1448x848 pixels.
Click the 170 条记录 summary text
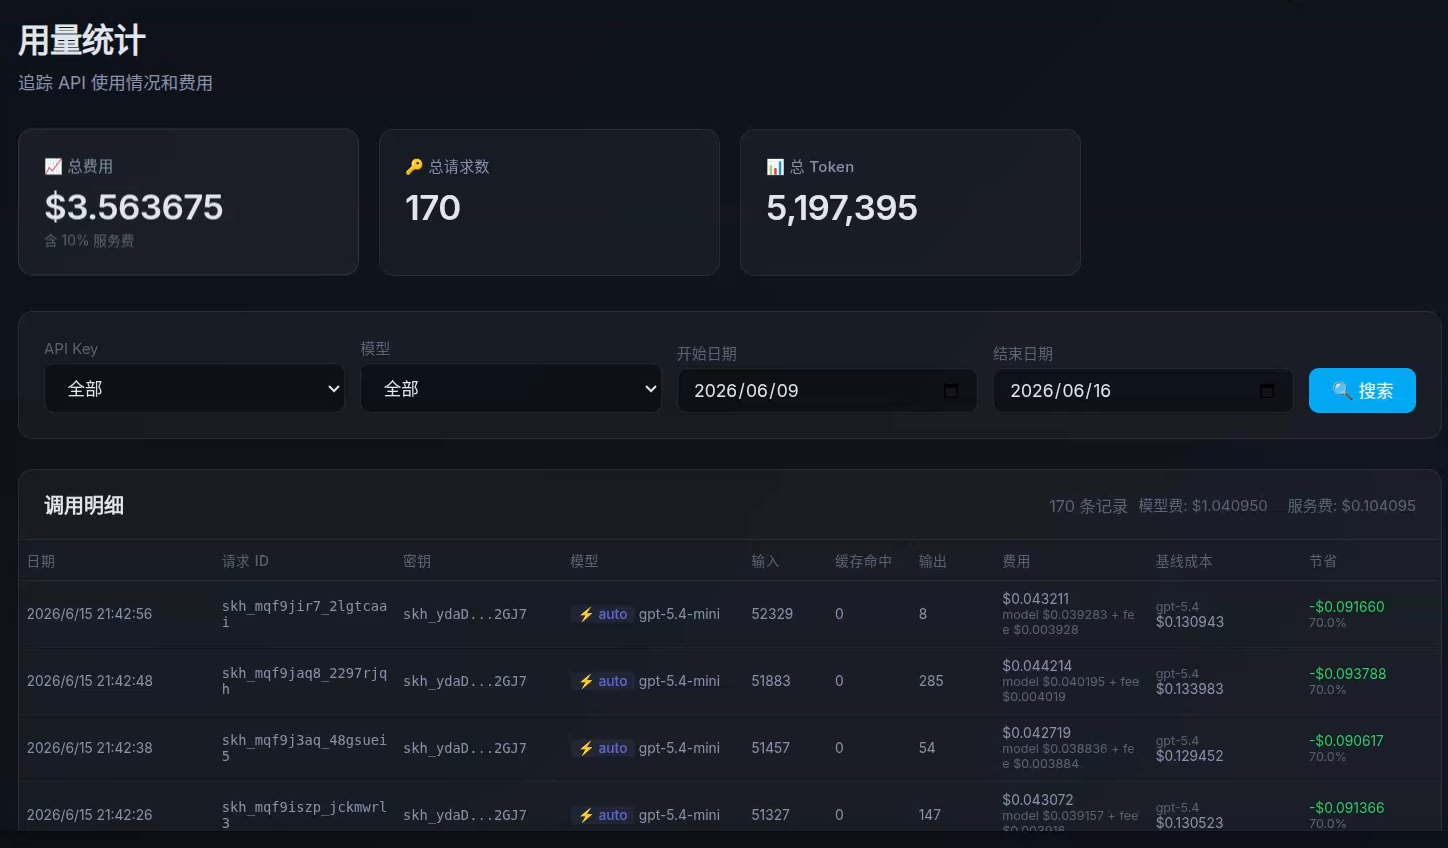(1088, 506)
